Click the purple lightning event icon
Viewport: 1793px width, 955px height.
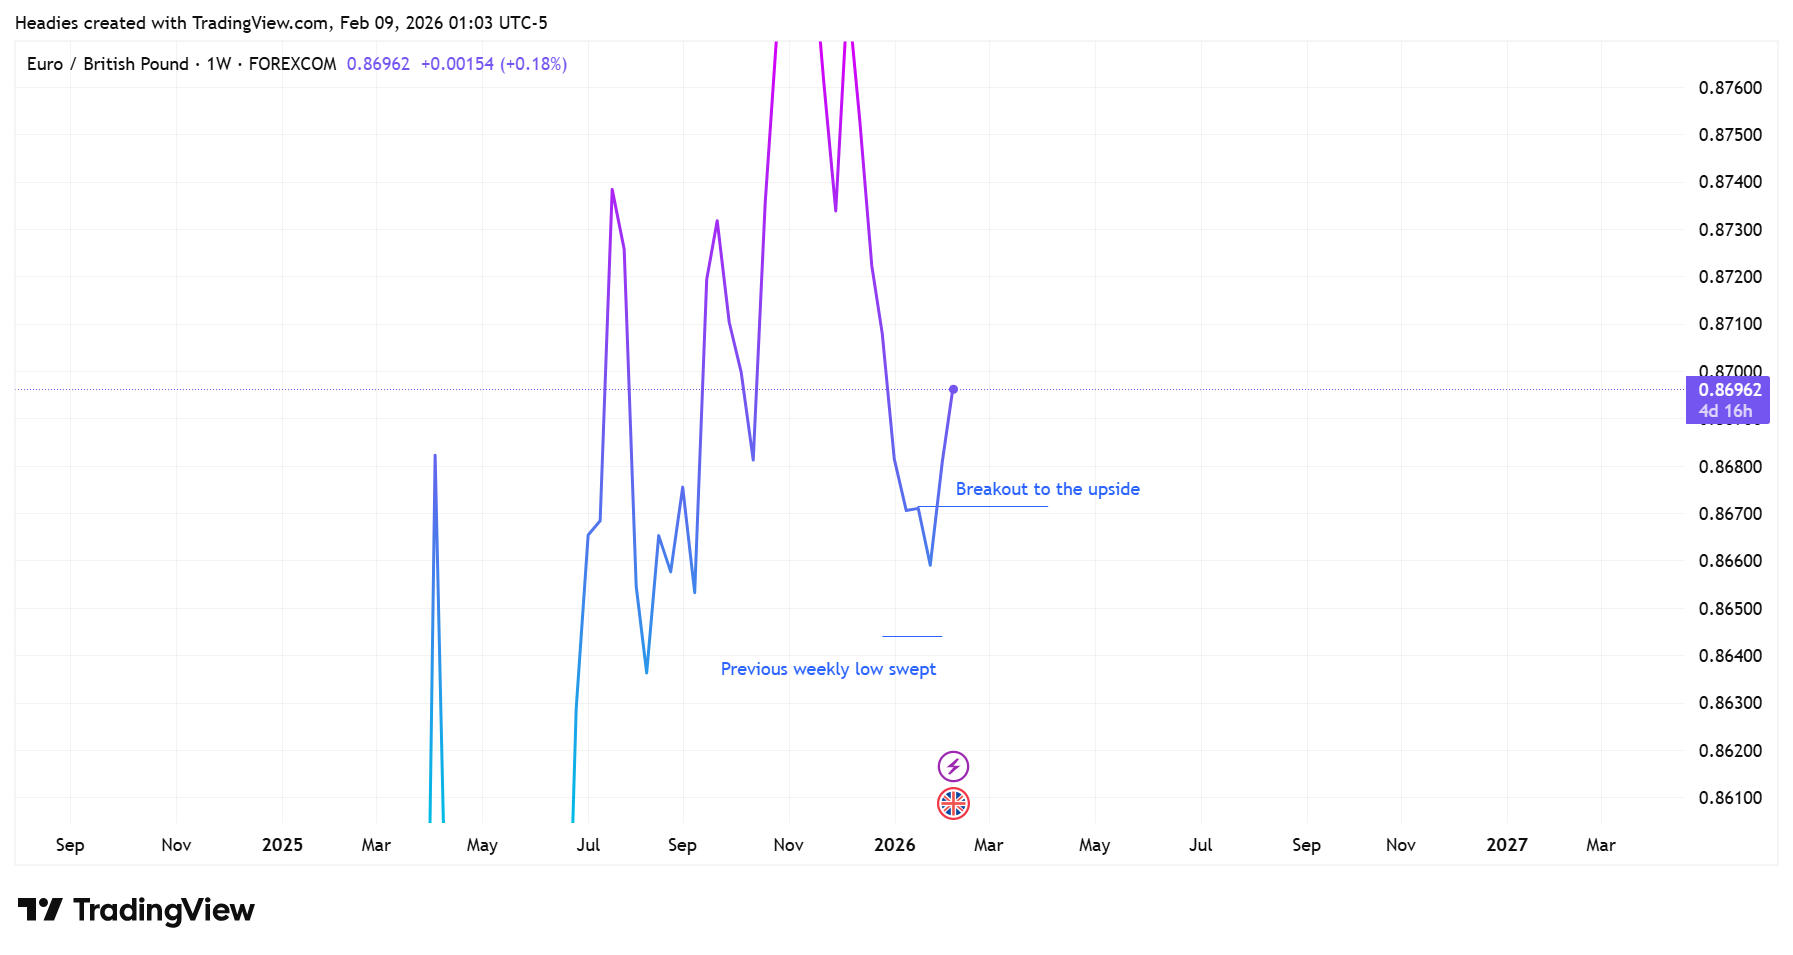pos(953,767)
